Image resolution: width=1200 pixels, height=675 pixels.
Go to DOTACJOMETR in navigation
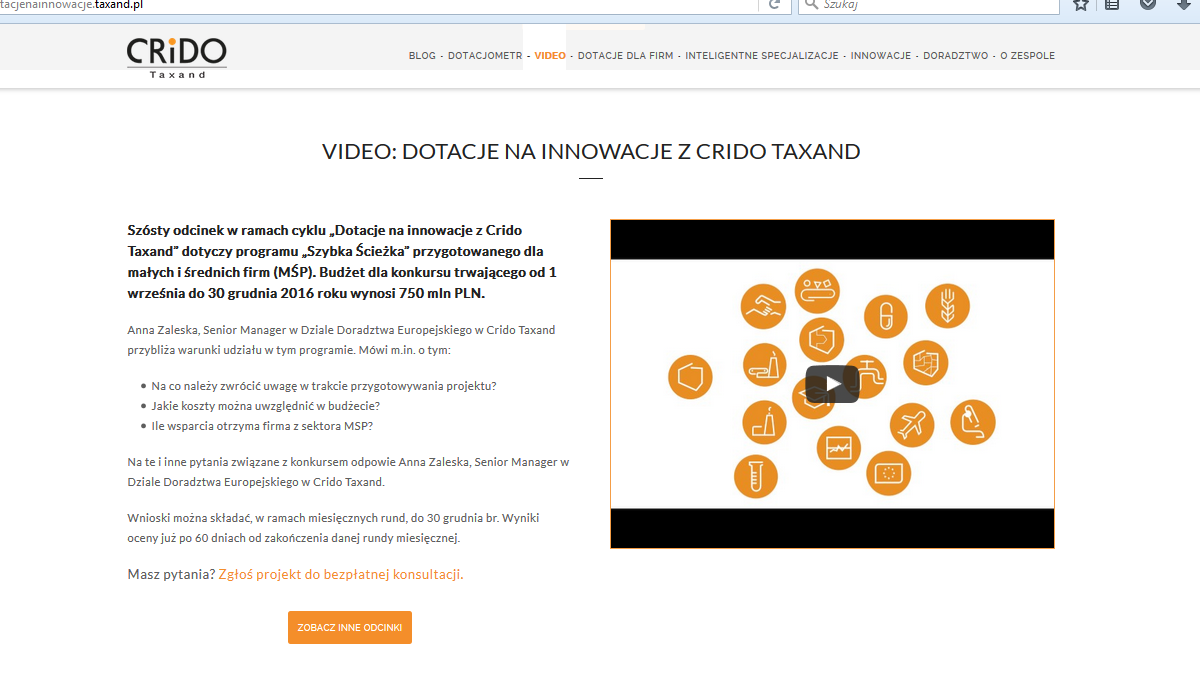[485, 56]
